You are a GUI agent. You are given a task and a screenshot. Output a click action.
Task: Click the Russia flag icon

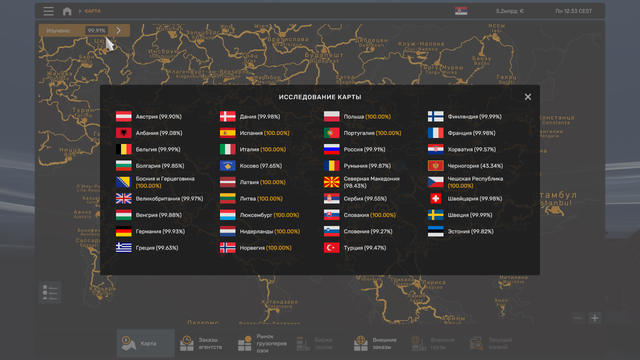click(332, 149)
